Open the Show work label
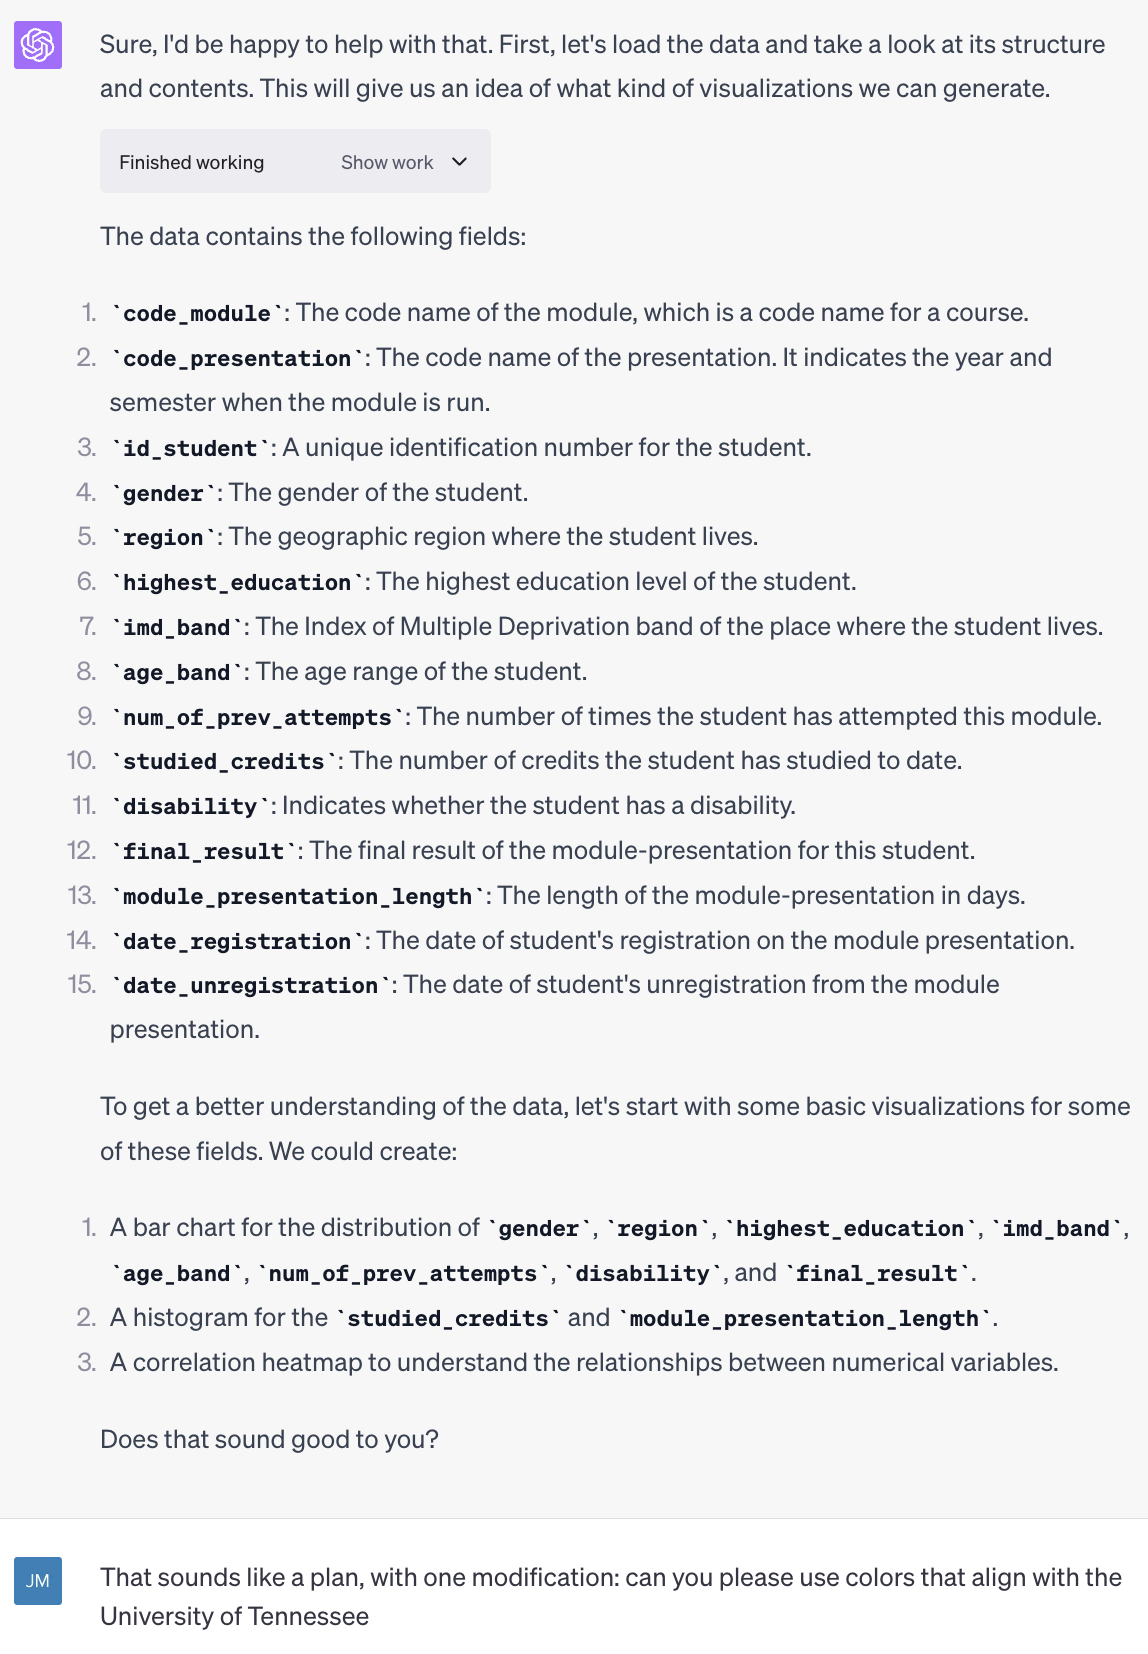 [387, 162]
